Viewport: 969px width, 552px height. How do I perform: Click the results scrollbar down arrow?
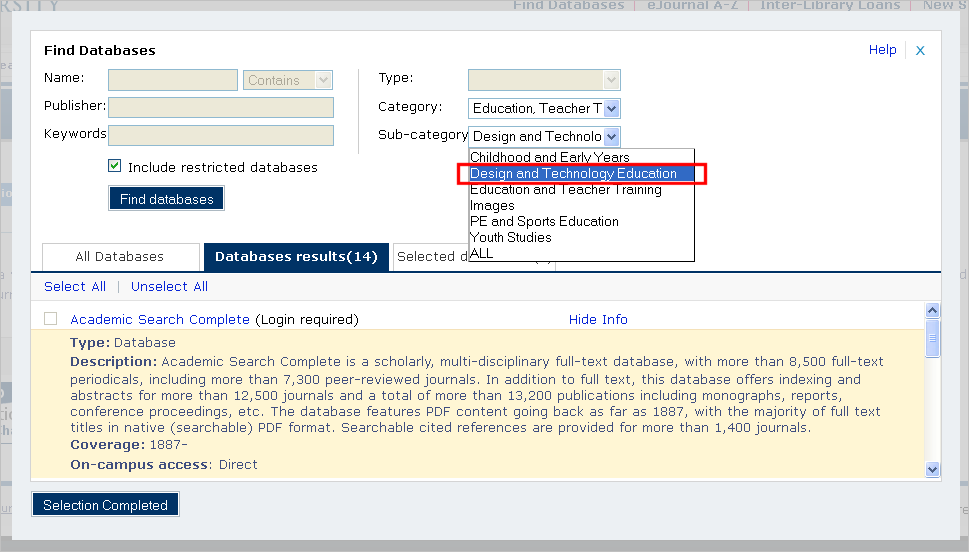(x=933, y=469)
